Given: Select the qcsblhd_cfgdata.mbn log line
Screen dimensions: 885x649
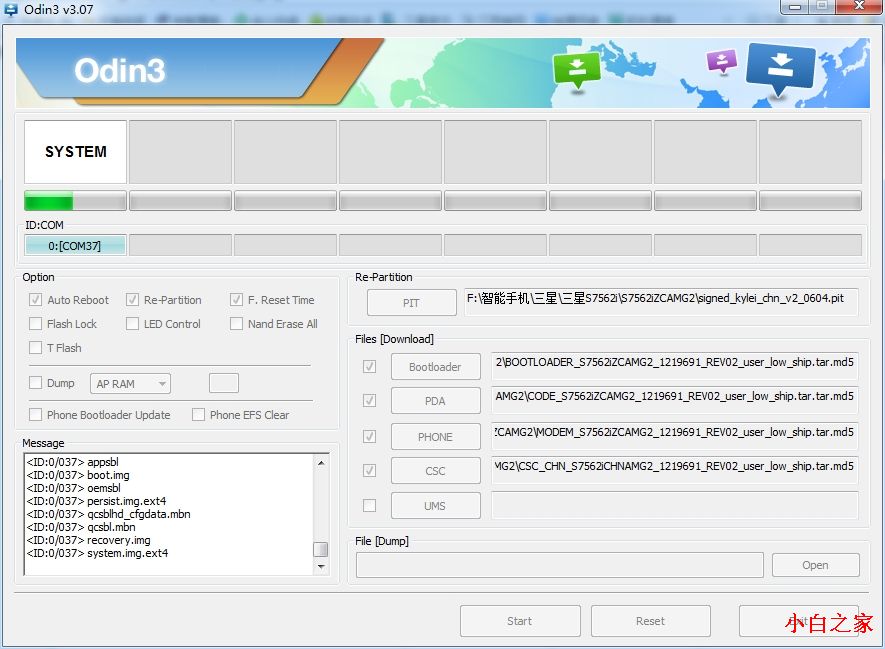Looking at the screenshot, I should (x=108, y=514).
